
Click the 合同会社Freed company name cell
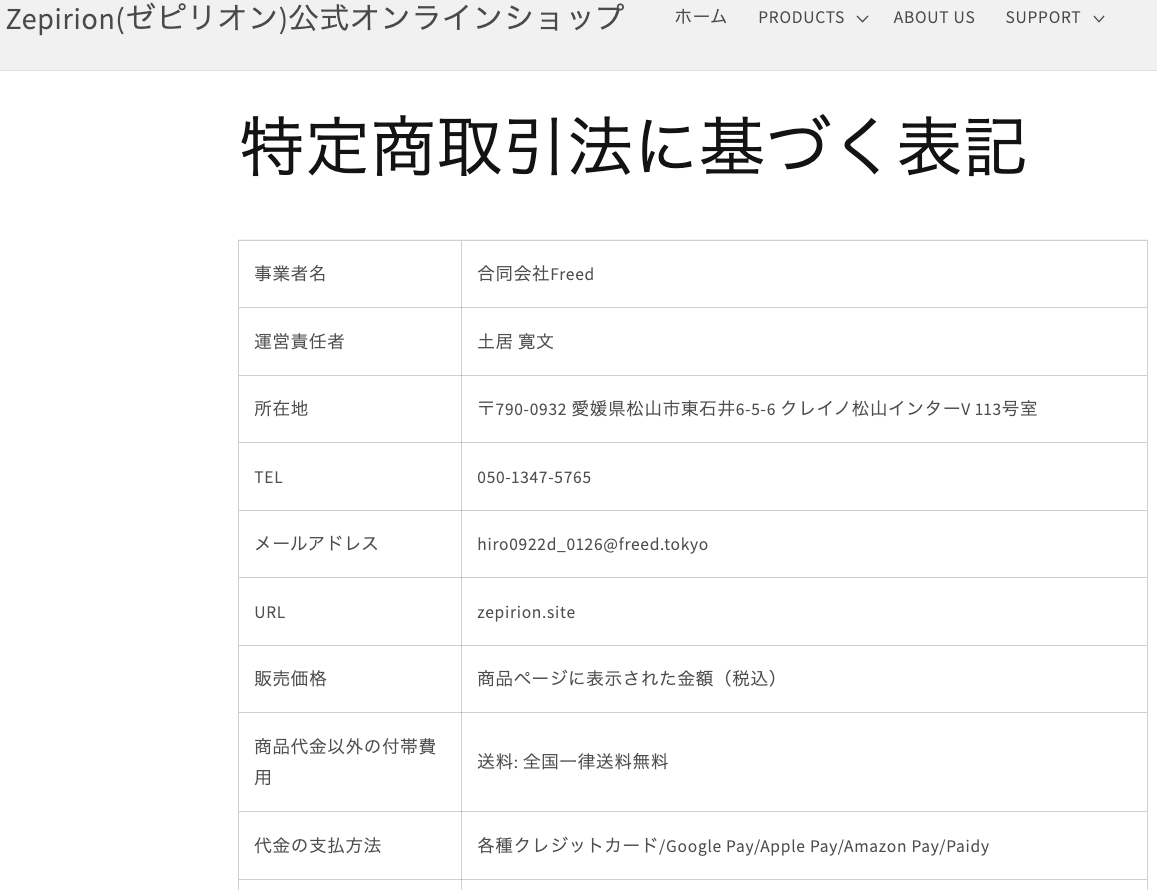coord(536,273)
